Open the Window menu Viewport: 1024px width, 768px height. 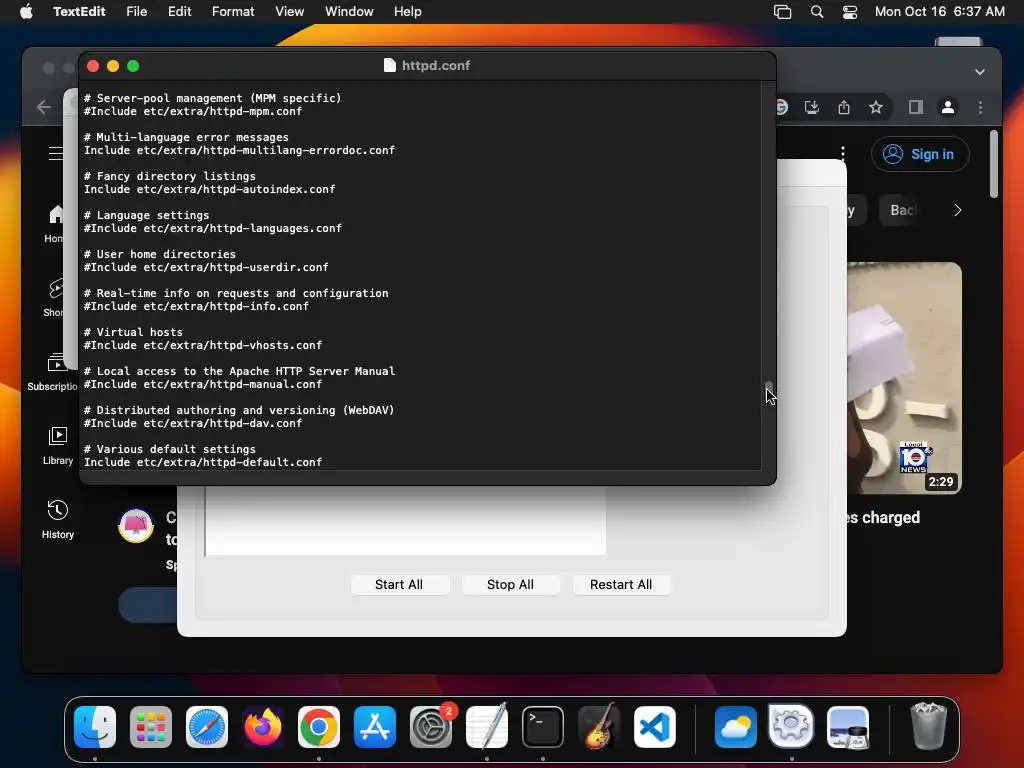coord(349,11)
